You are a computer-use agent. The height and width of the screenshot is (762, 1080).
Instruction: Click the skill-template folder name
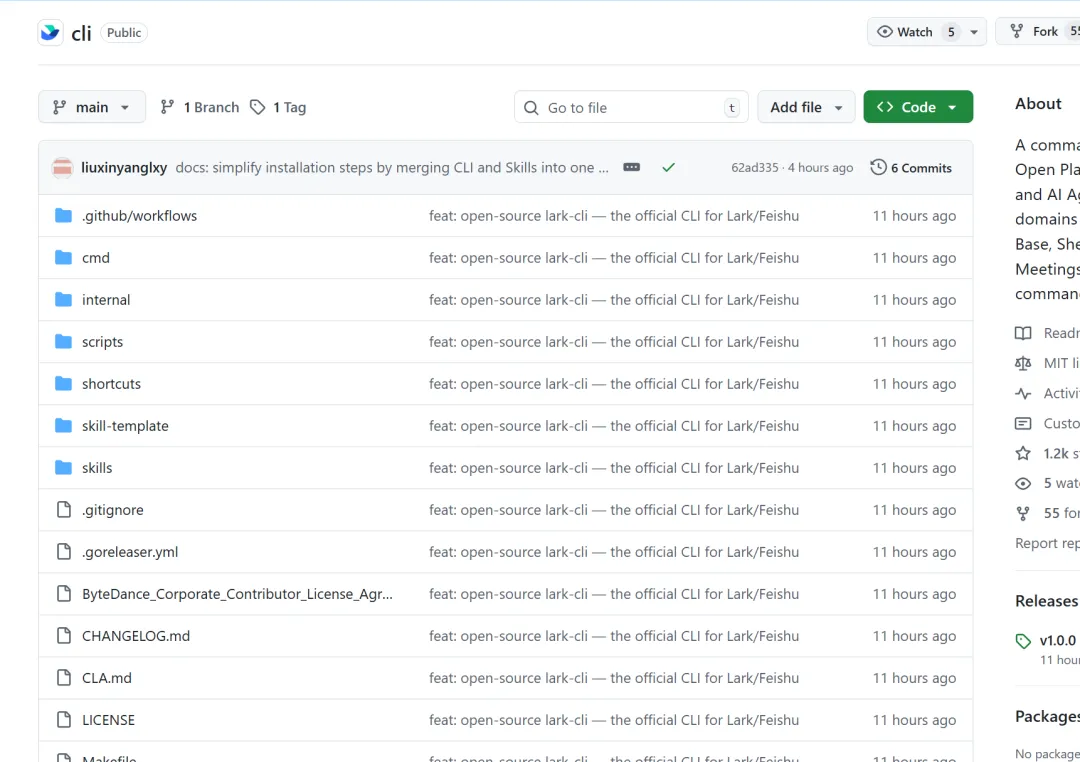tap(125, 426)
